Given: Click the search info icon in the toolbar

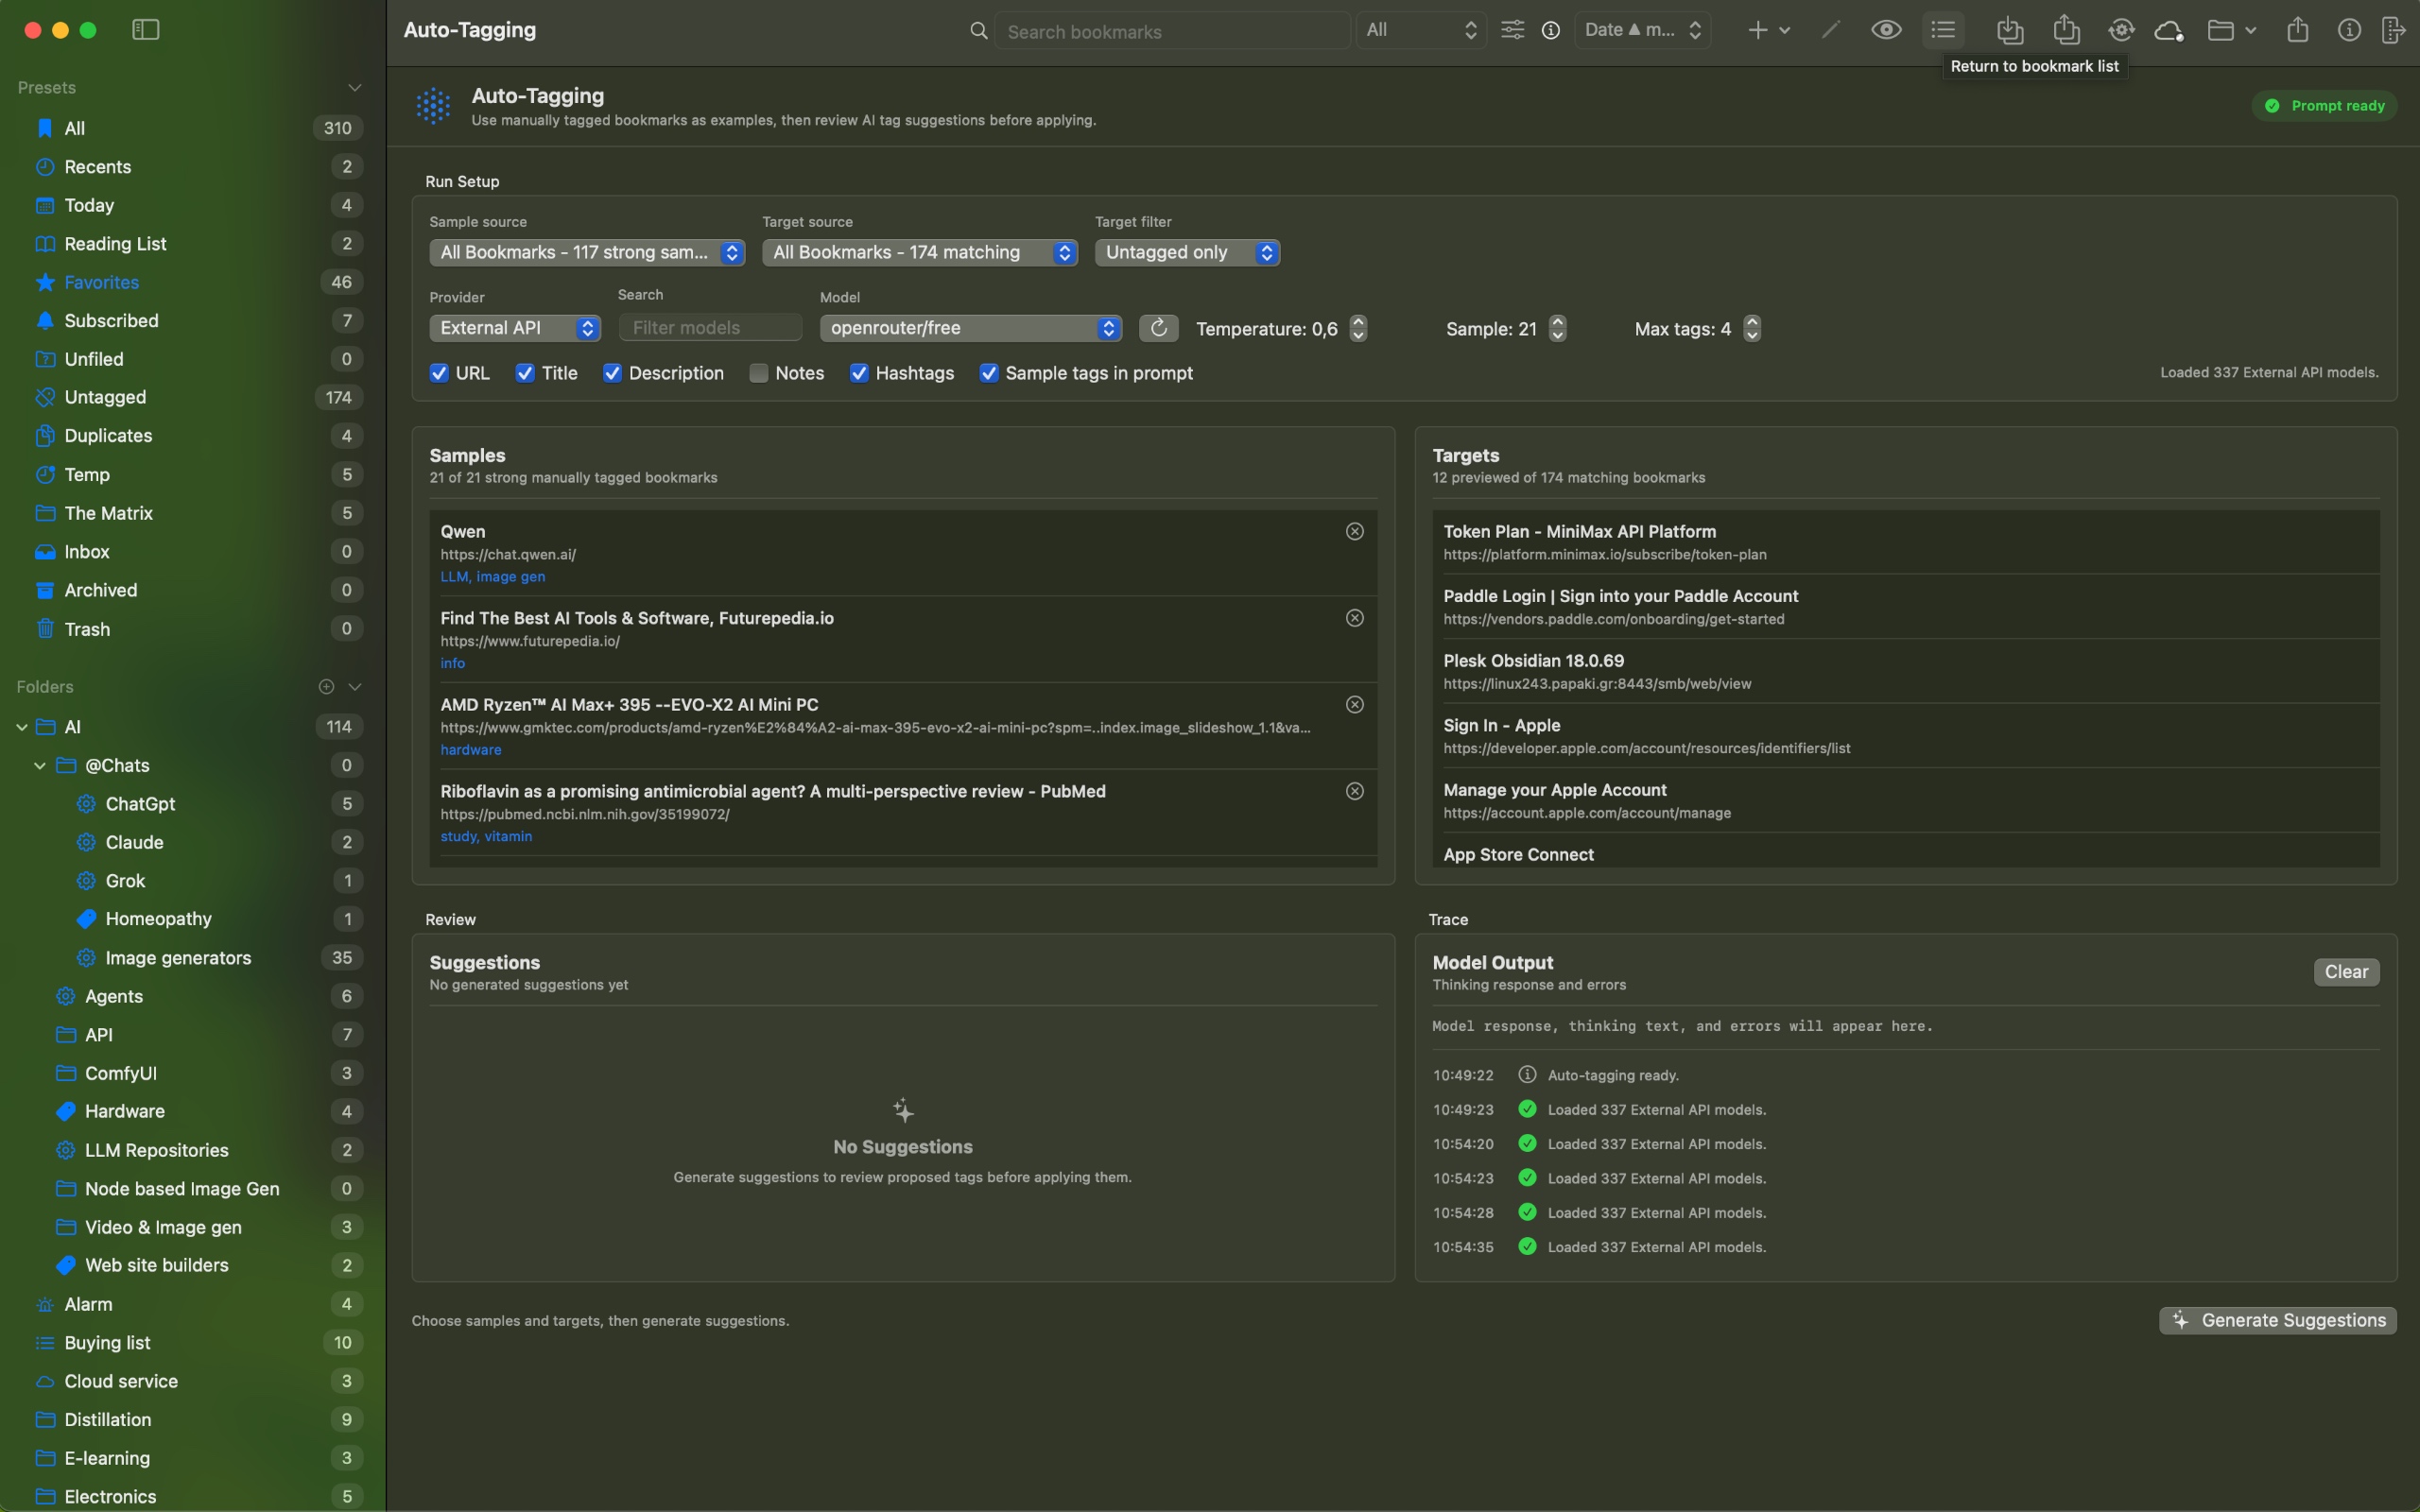Looking at the screenshot, I should click(x=1551, y=30).
